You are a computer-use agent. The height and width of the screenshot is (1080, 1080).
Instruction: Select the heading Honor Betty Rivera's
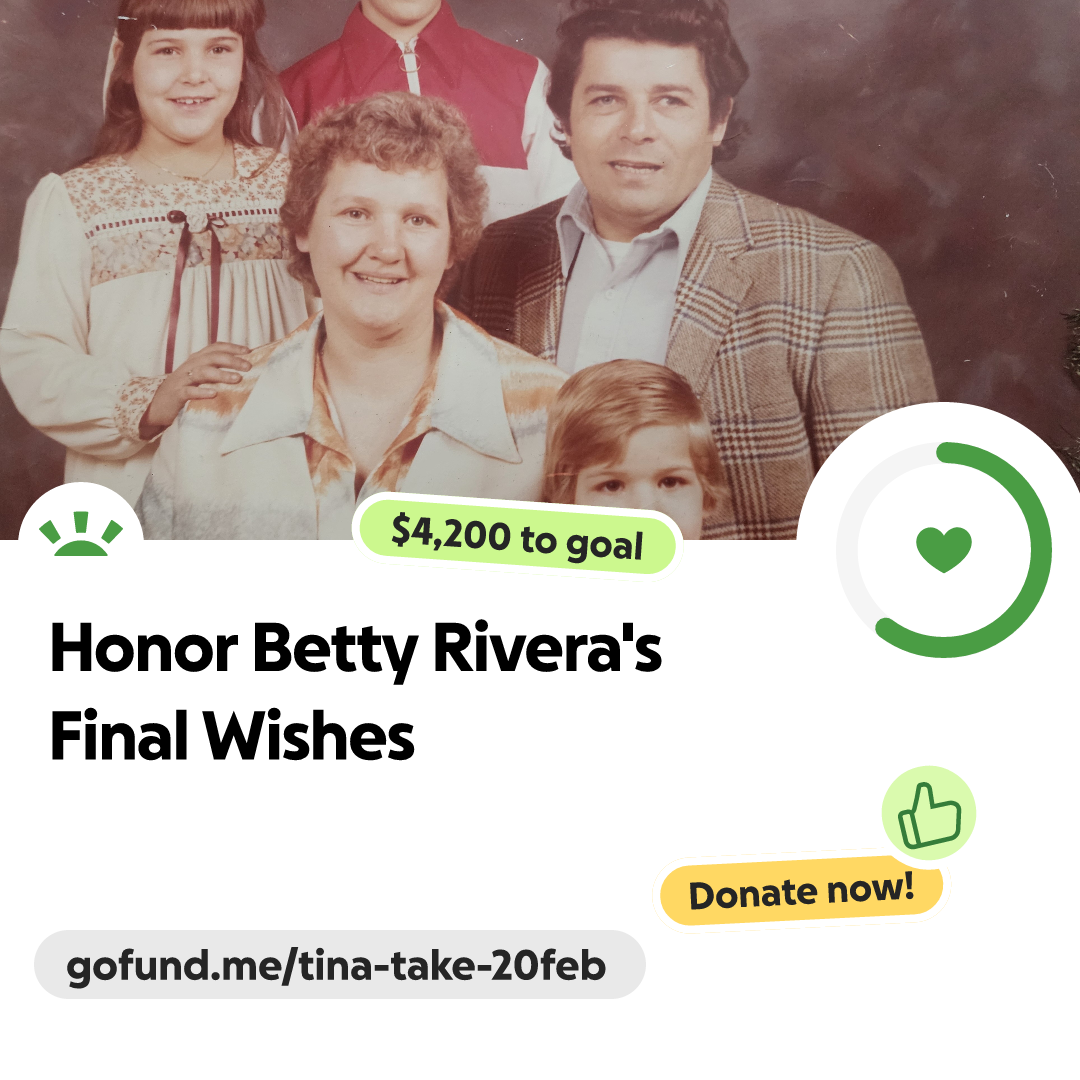(x=355, y=648)
